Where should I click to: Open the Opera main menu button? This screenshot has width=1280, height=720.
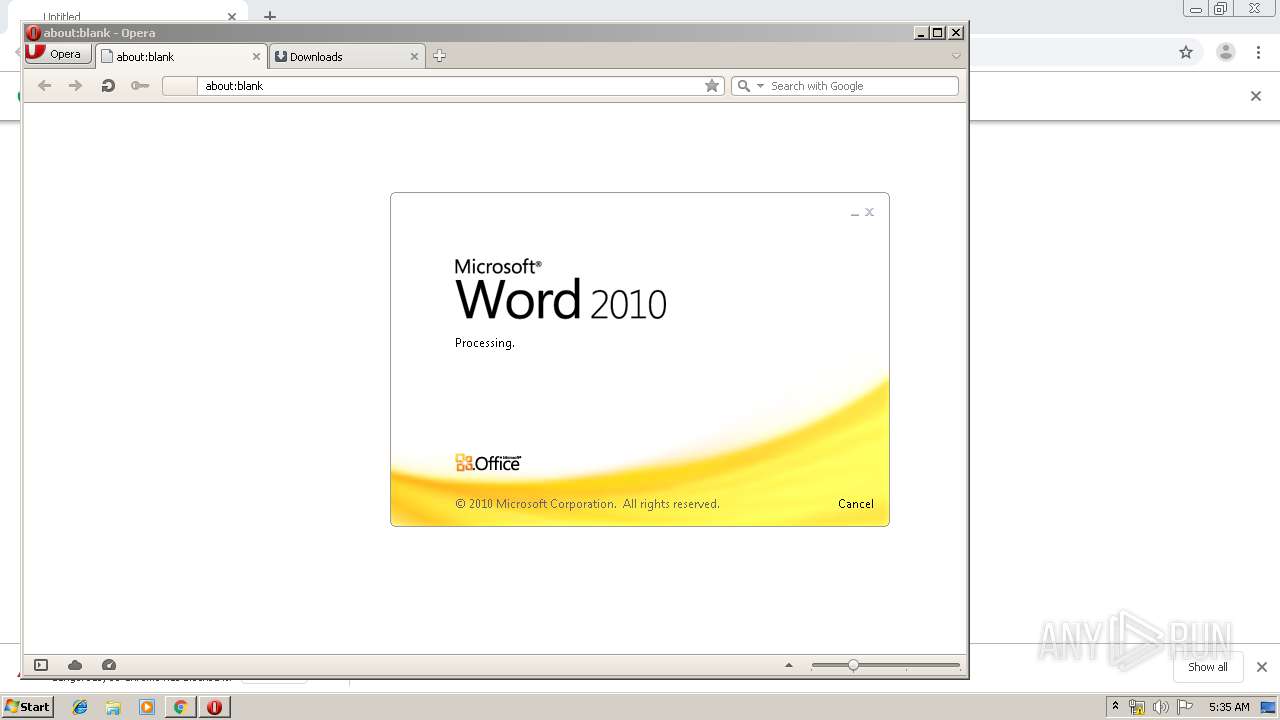pyautogui.click(x=59, y=54)
